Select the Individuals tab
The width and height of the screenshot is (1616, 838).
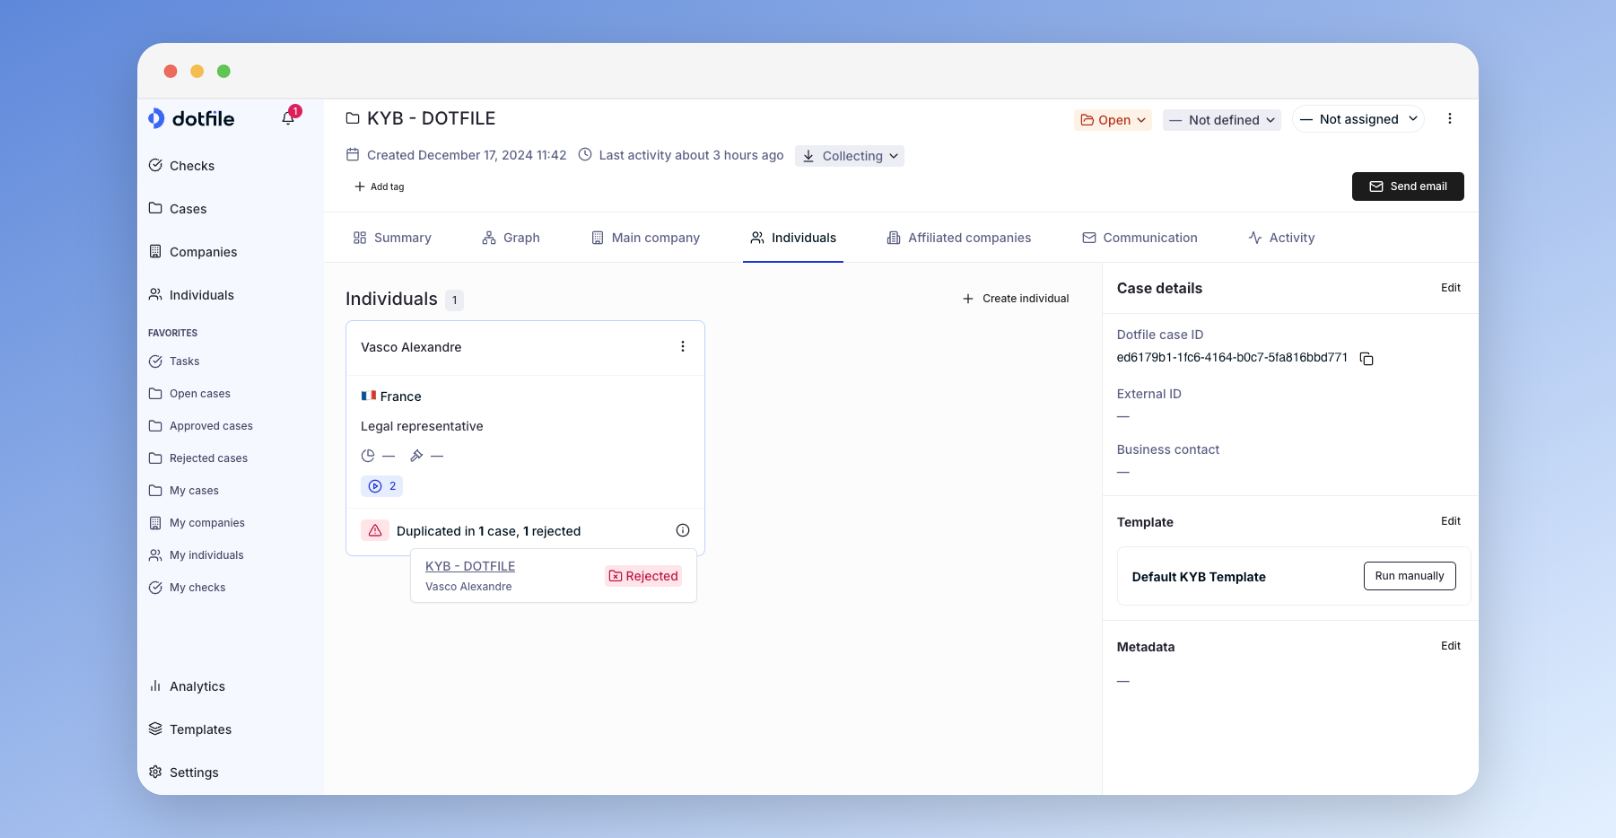793,238
